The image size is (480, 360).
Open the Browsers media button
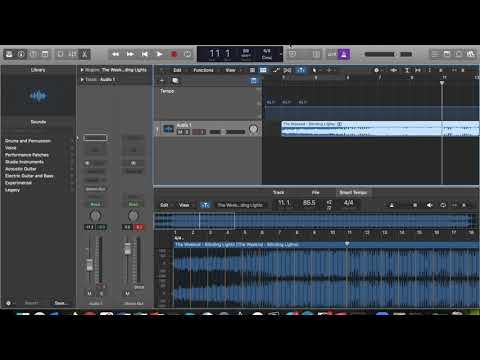[471, 54]
